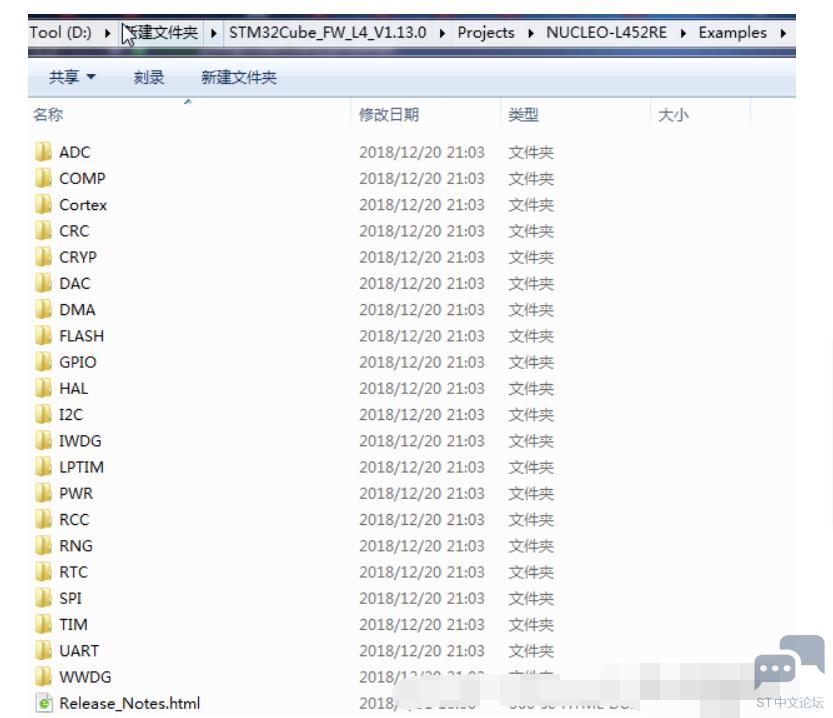Viewport: 833px width, 718px height.
Task: Click the modified date of the SPI row
Action: 422,598
